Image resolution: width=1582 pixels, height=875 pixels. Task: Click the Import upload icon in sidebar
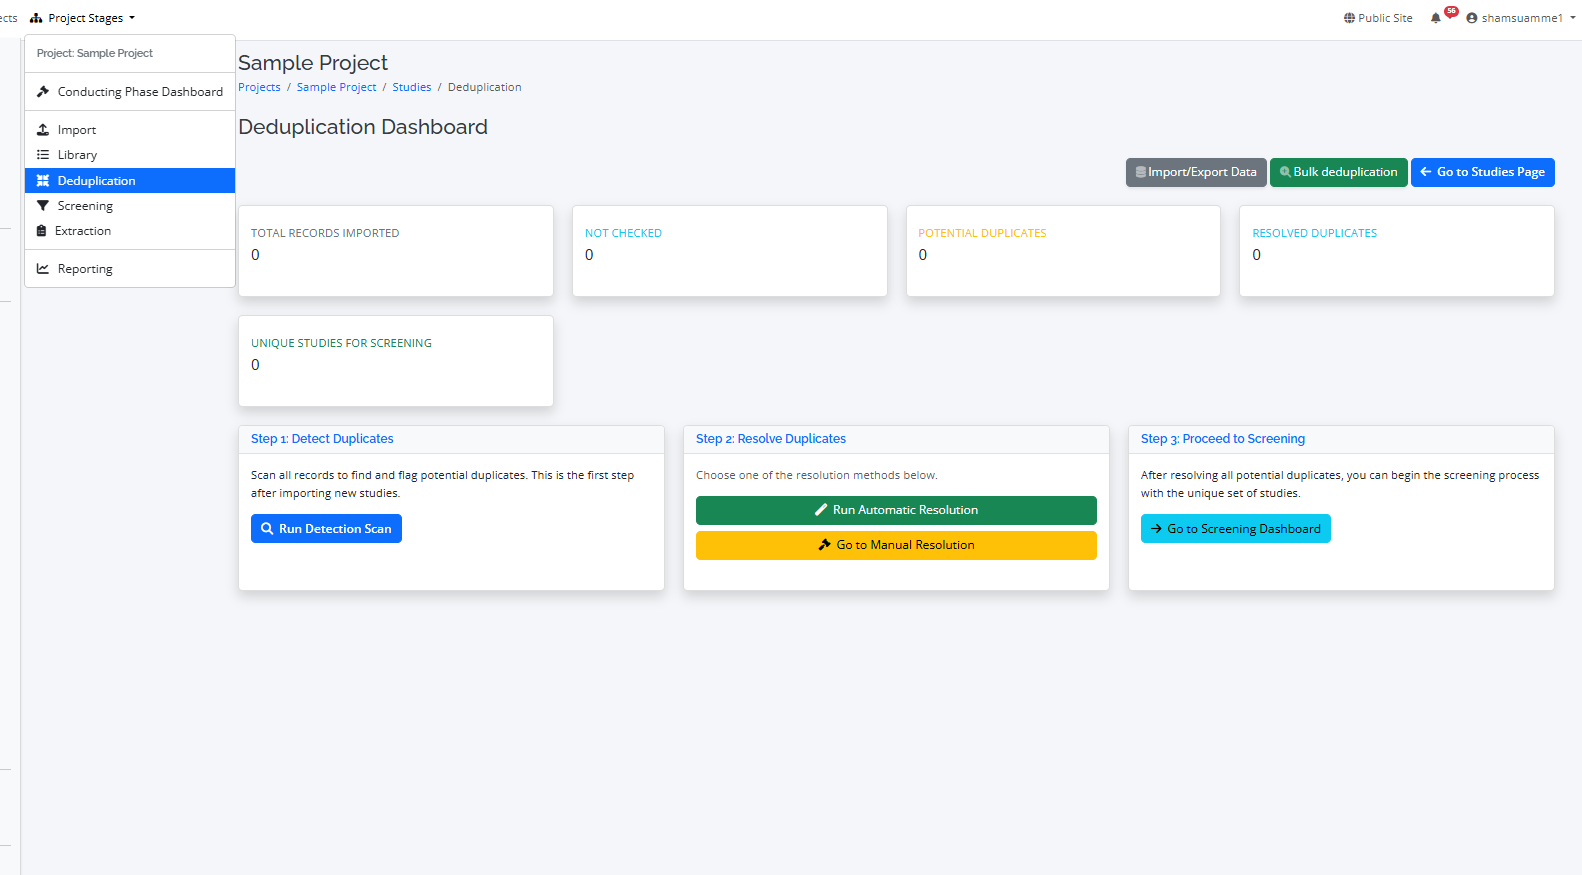pos(43,130)
